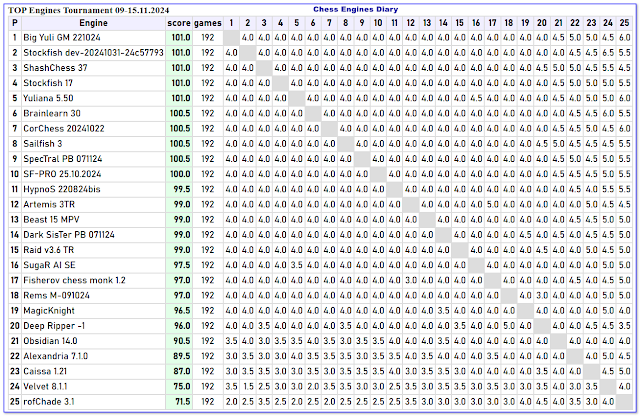This screenshot has width=640, height=416.
Task: Select engine name 'Deep Ripper -1'
Action: pyautogui.click(x=54, y=326)
